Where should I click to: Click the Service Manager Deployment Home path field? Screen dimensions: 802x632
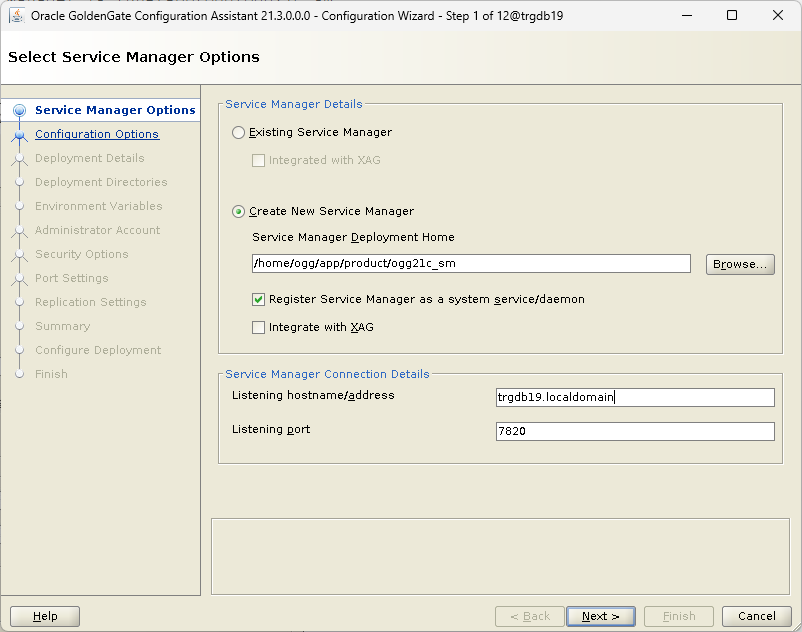tap(471, 263)
